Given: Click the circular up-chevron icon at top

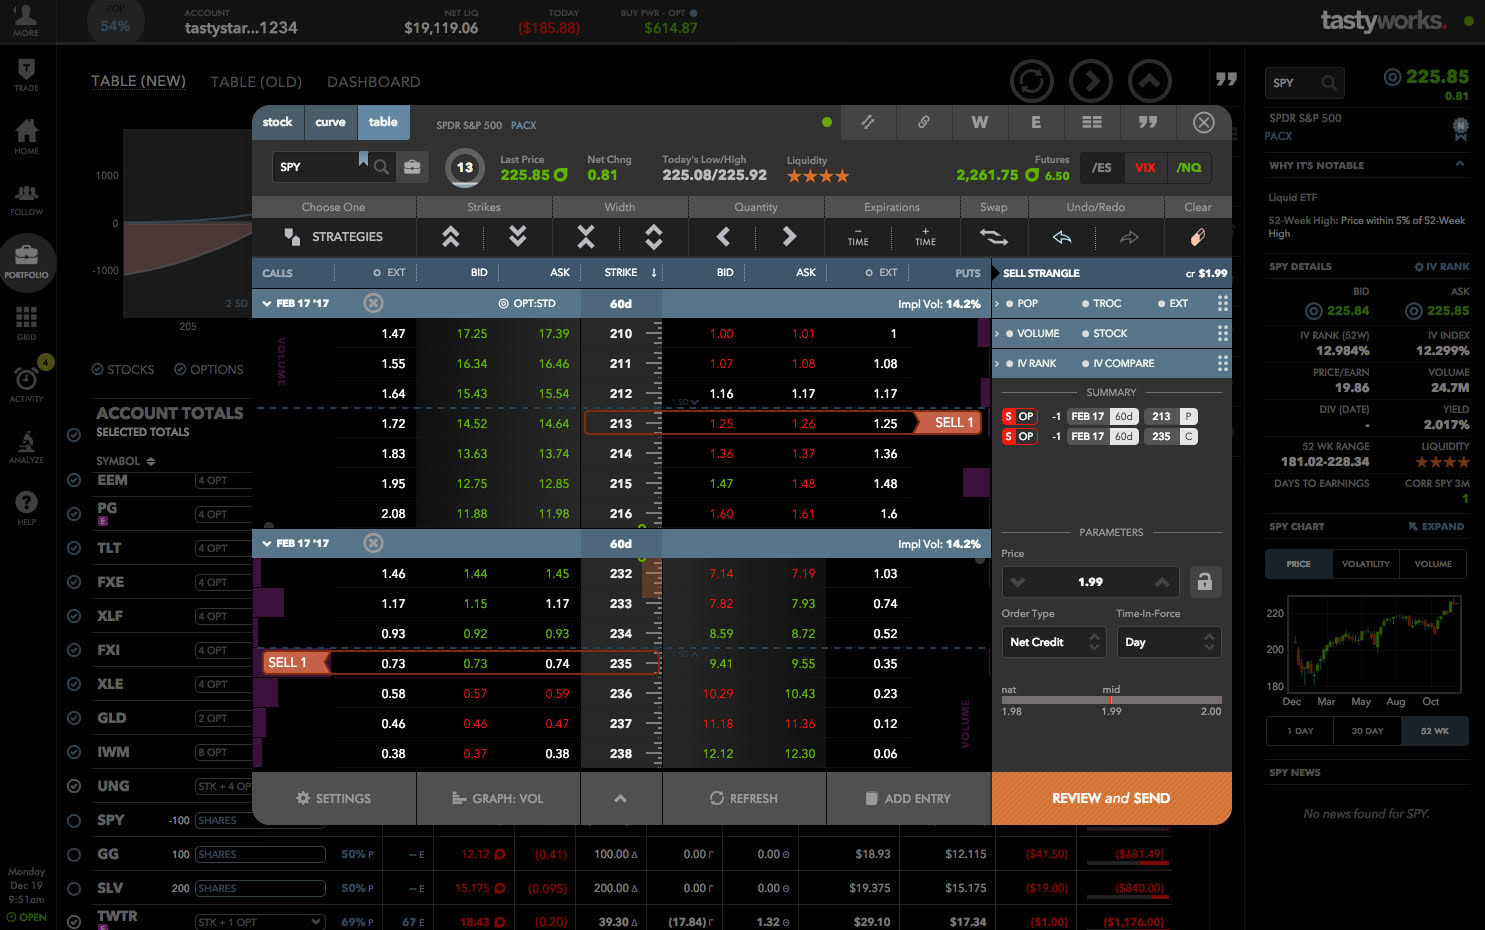Looking at the screenshot, I should (1150, 81).
